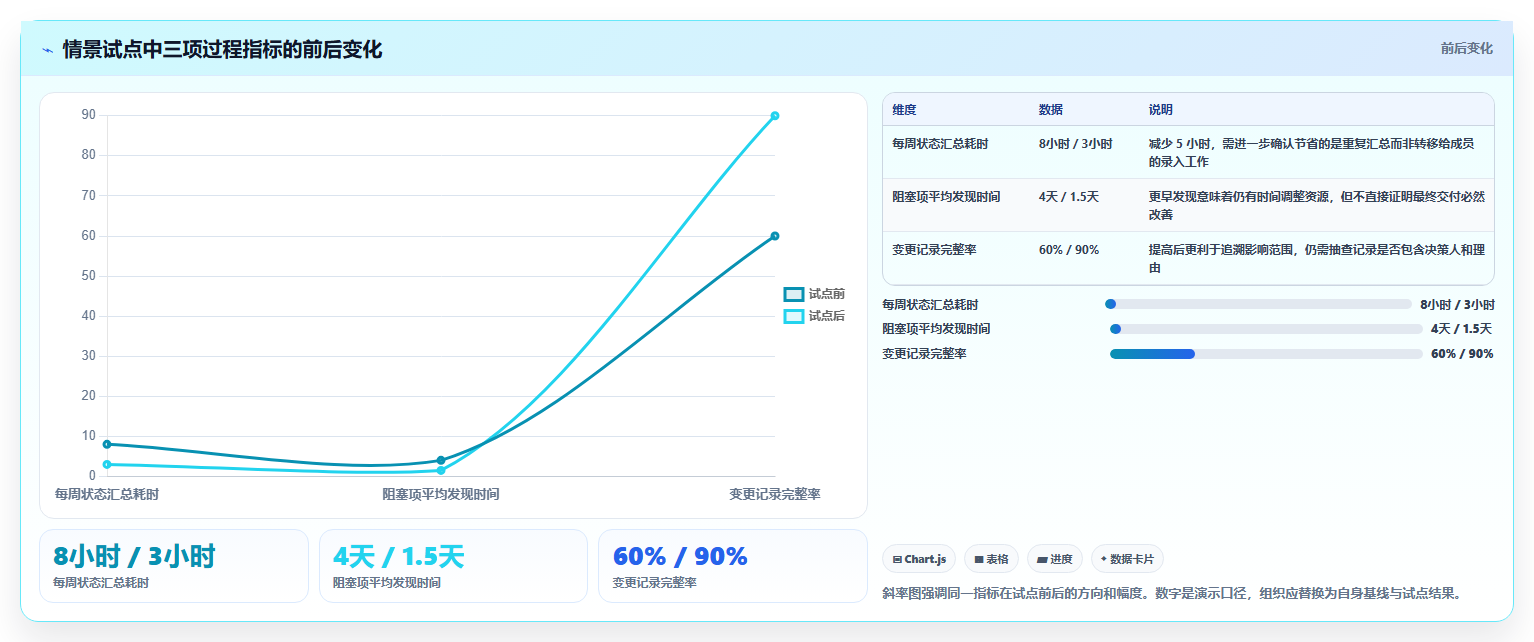This screenshot has width=1534, height=642.
Task: Click the Chart.js chip
Action: point(919,559)
